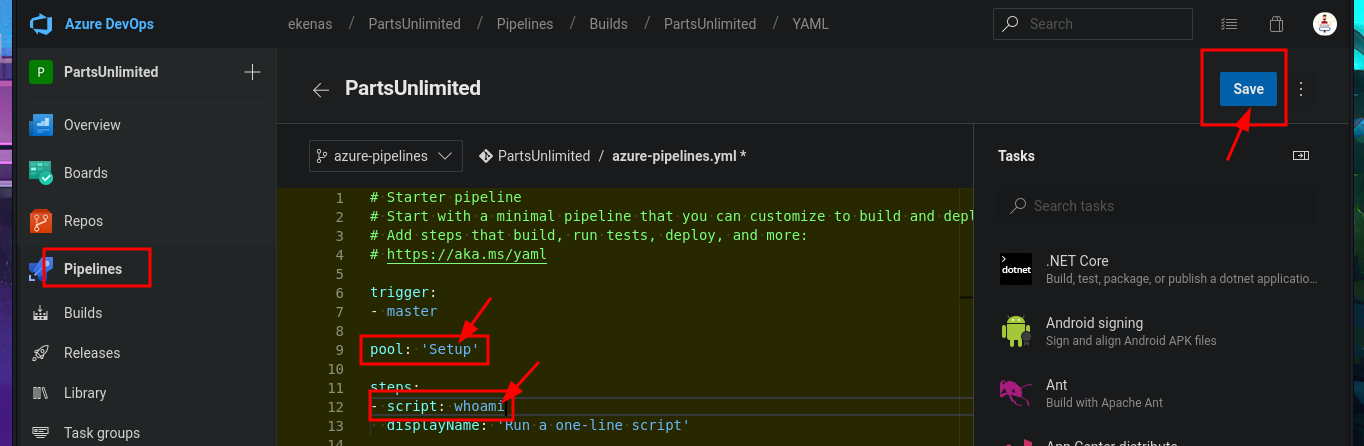
Task: Click the Search tasks input field
Action: click(x=1160, y=206)
